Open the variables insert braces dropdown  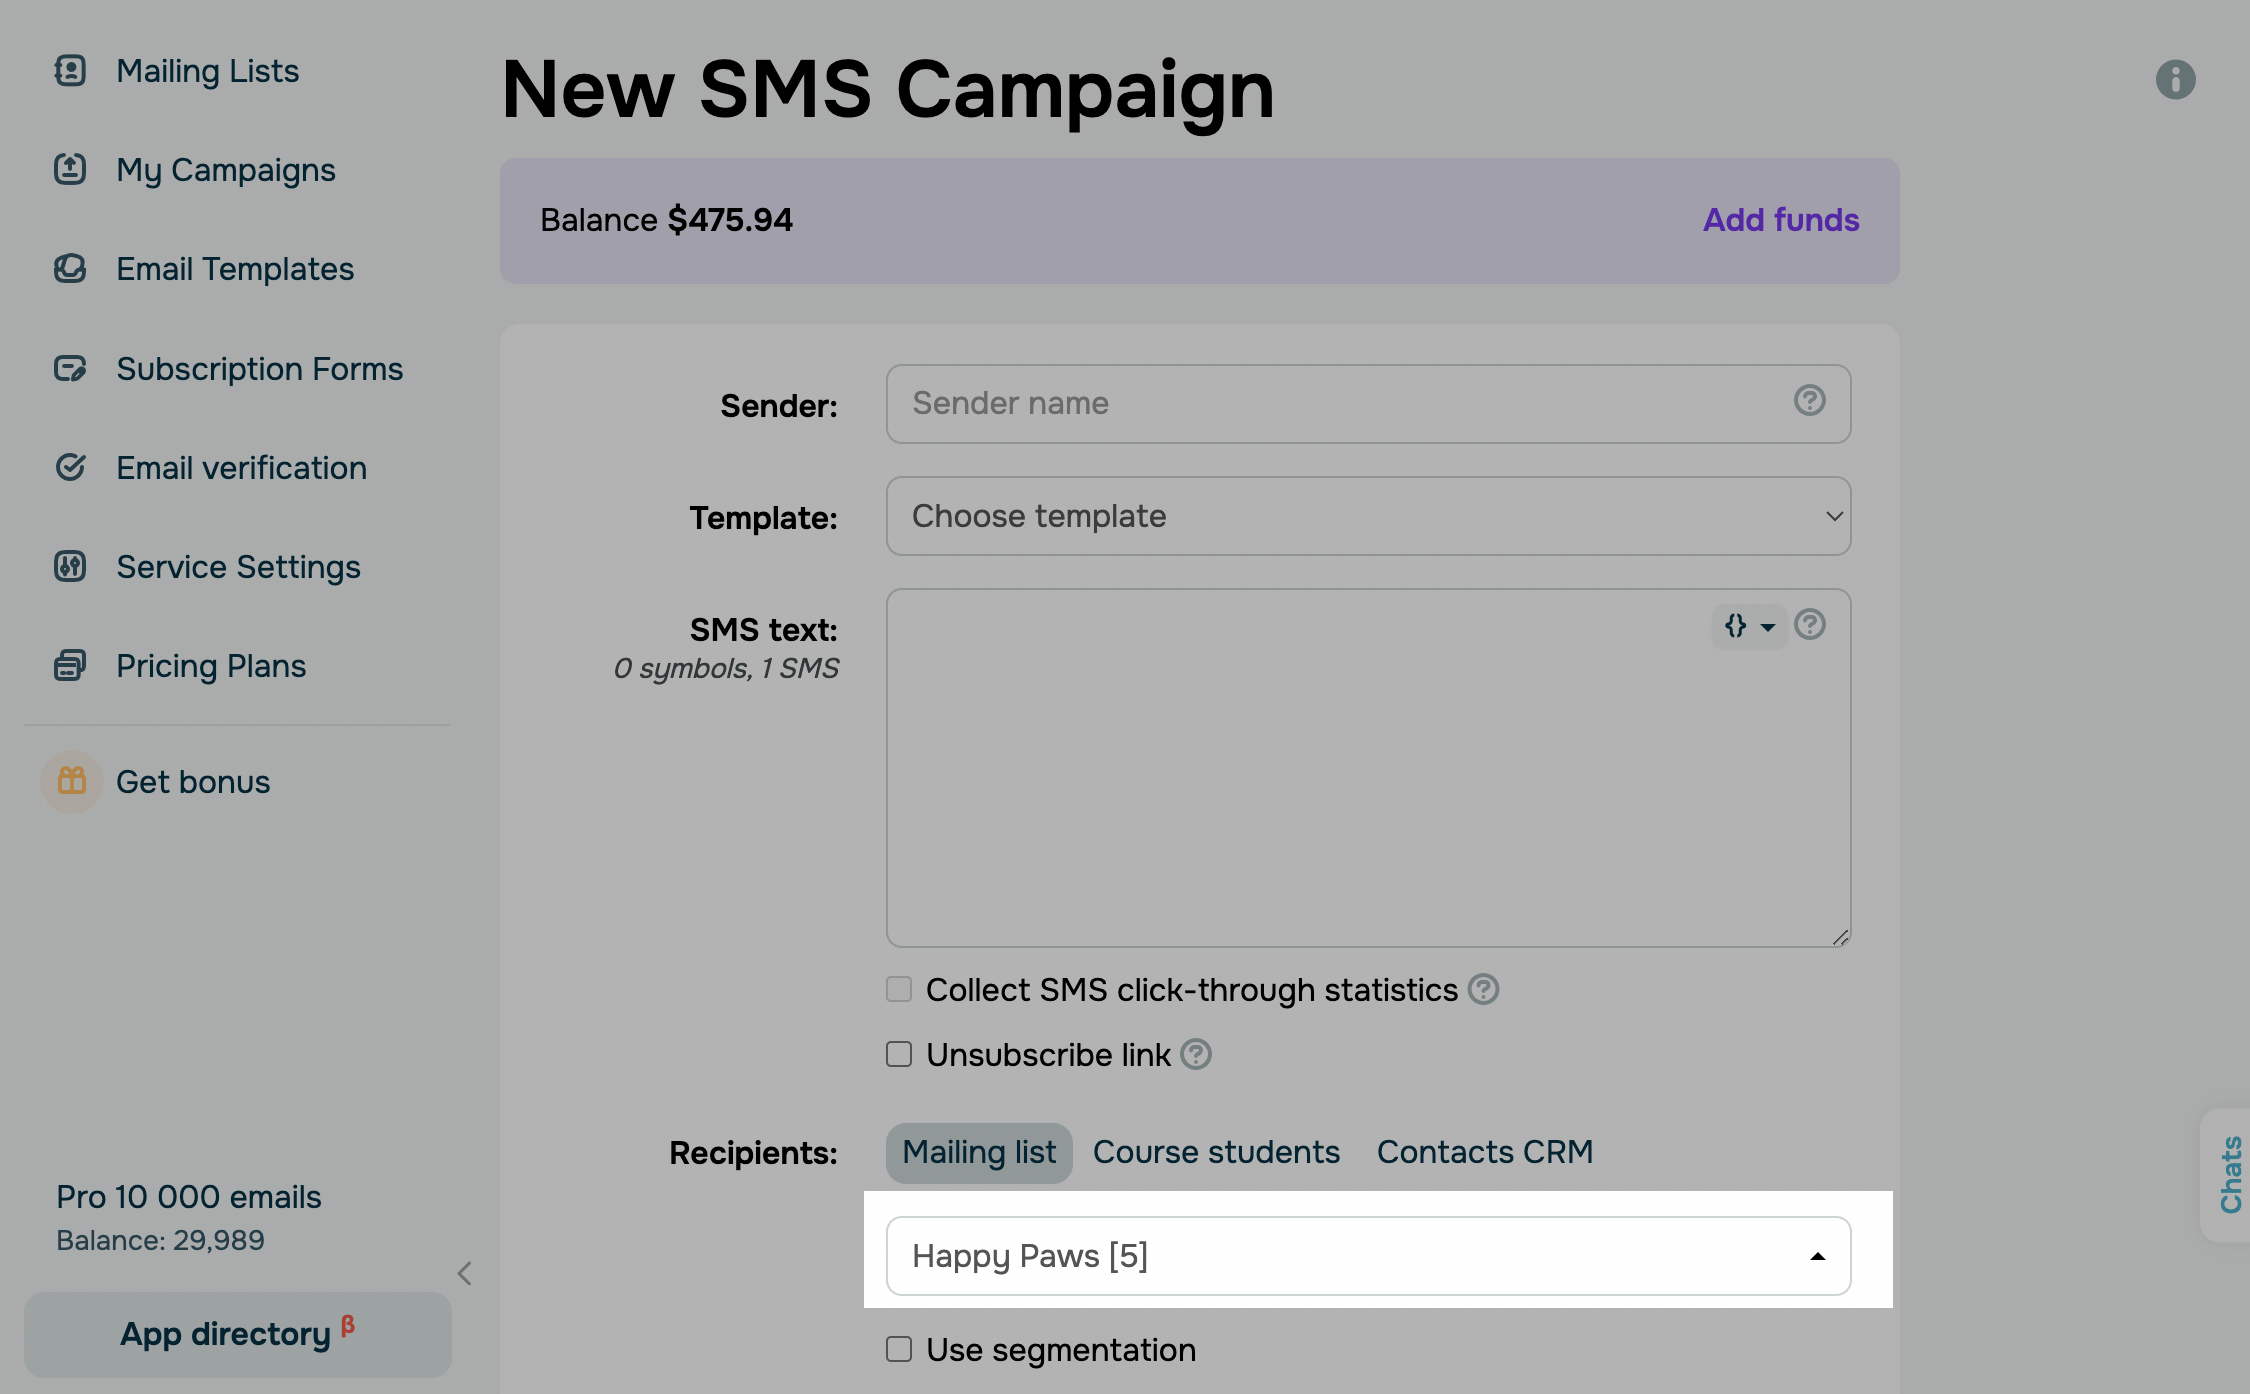point(1748,627)
